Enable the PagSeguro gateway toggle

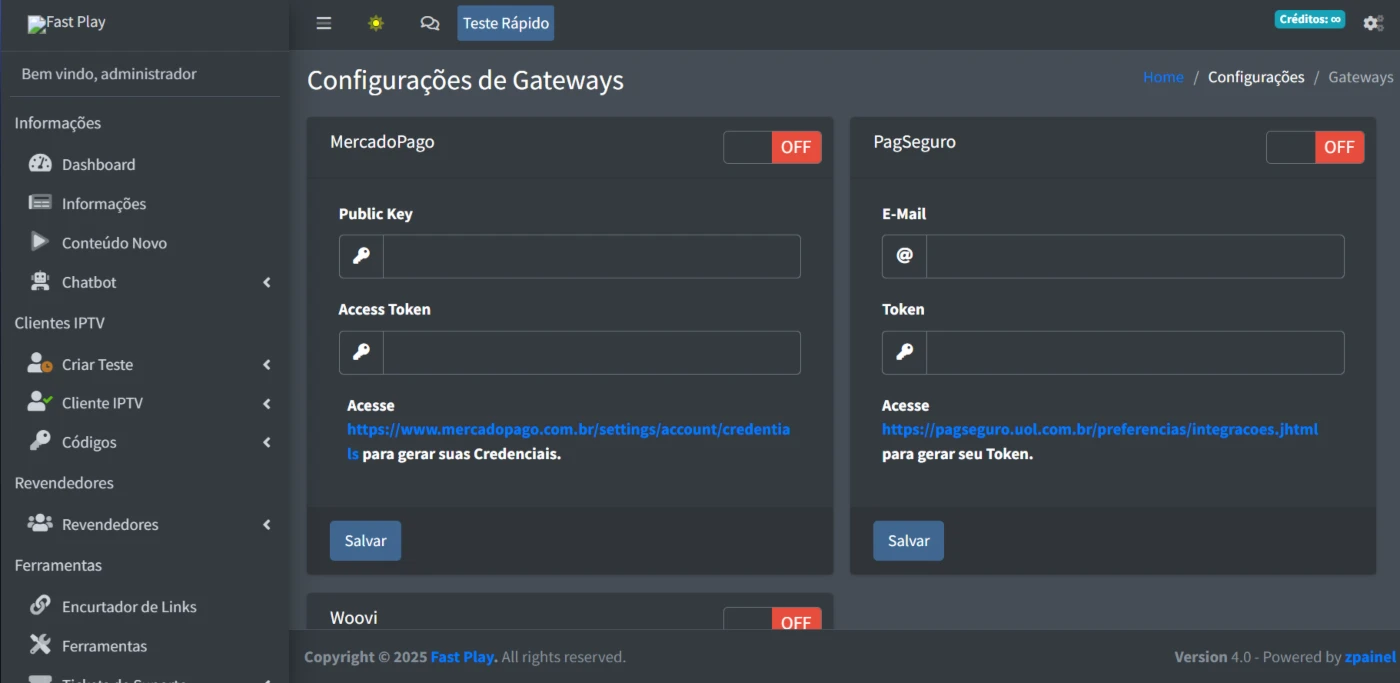pyautogui.click(x=1315, y=147)
